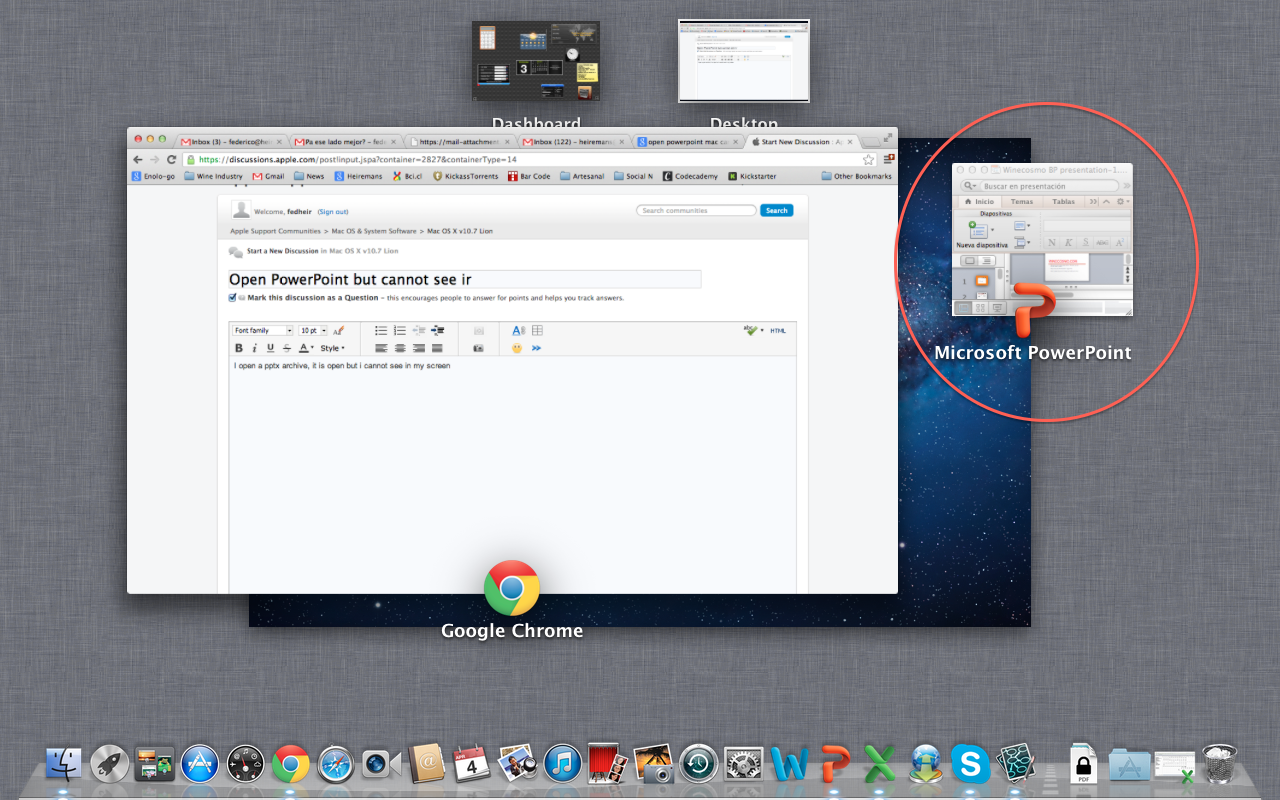Select Tablas tab in PowerPoint ribbon
The height and width of the screenshot is (800, 1280).
pos(1063,201)
